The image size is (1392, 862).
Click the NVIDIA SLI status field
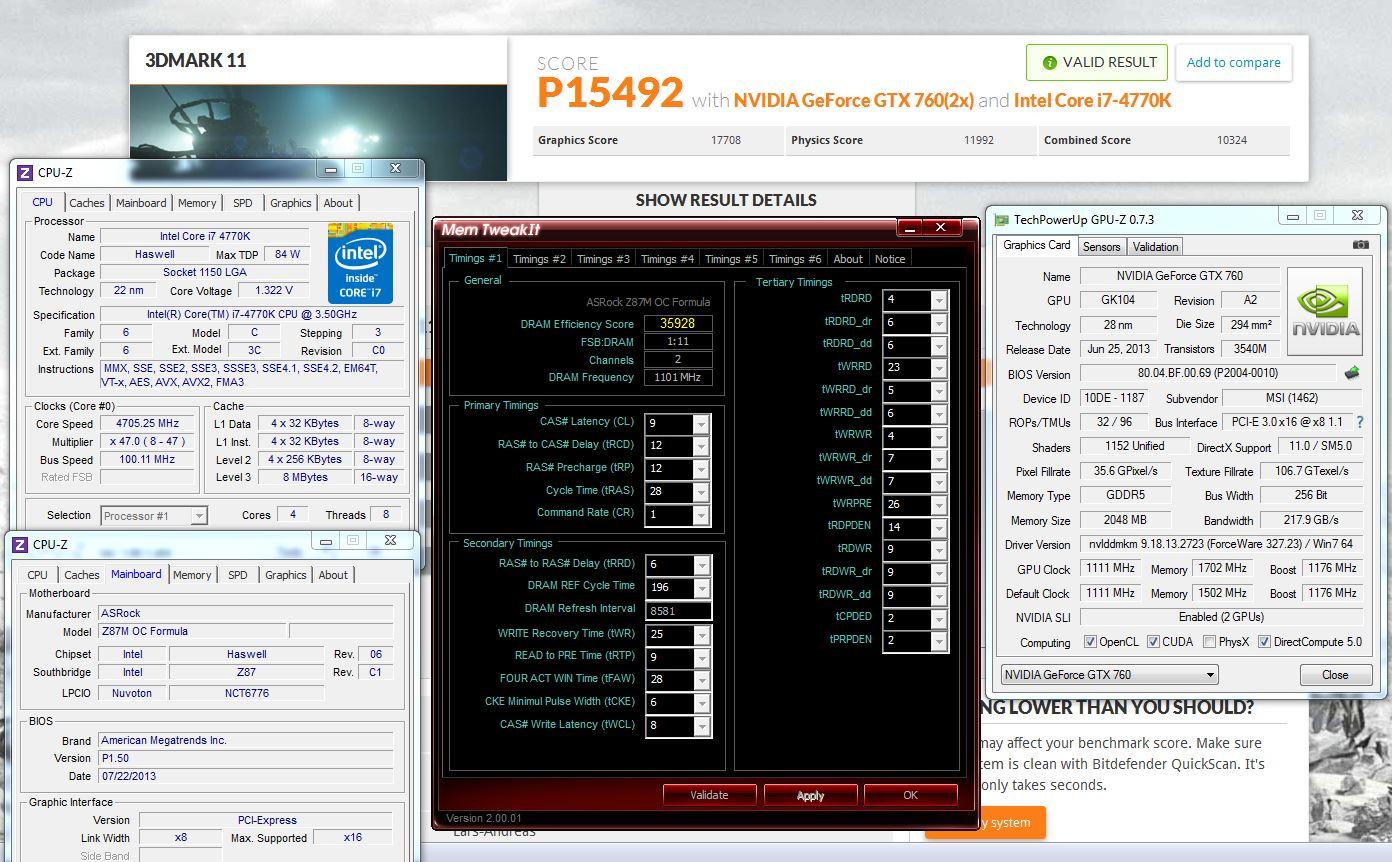tap(1221, 617)
